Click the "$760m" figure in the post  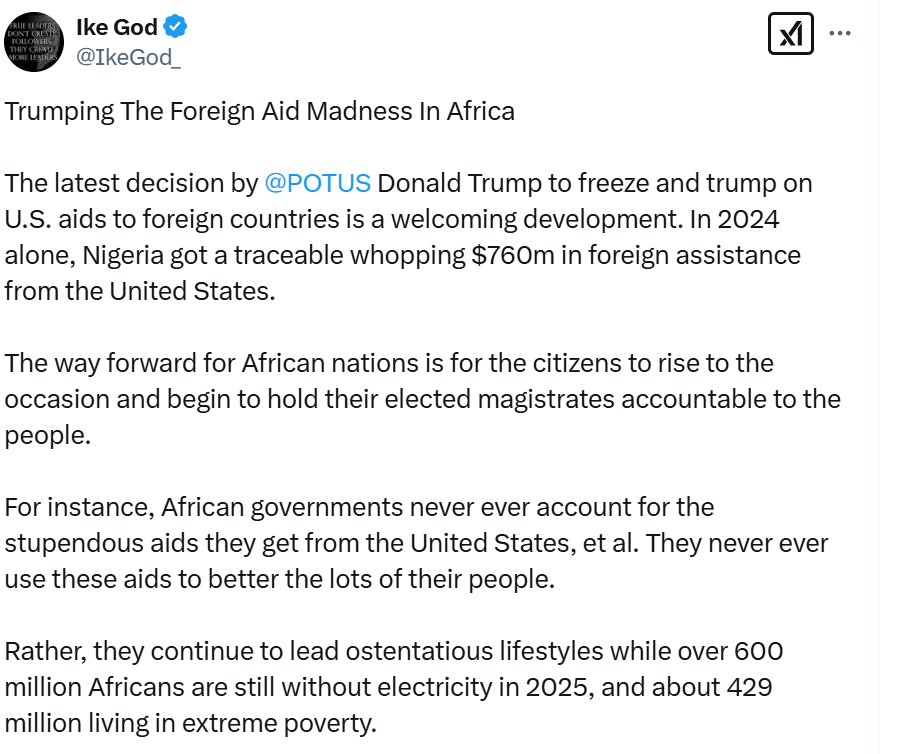[516, 255]
